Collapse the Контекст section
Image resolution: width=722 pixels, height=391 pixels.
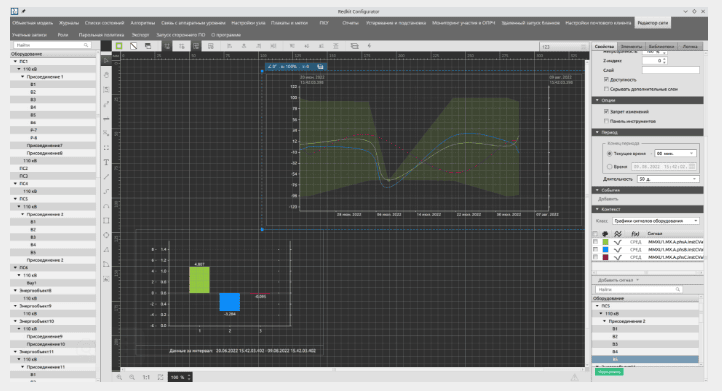598,209
